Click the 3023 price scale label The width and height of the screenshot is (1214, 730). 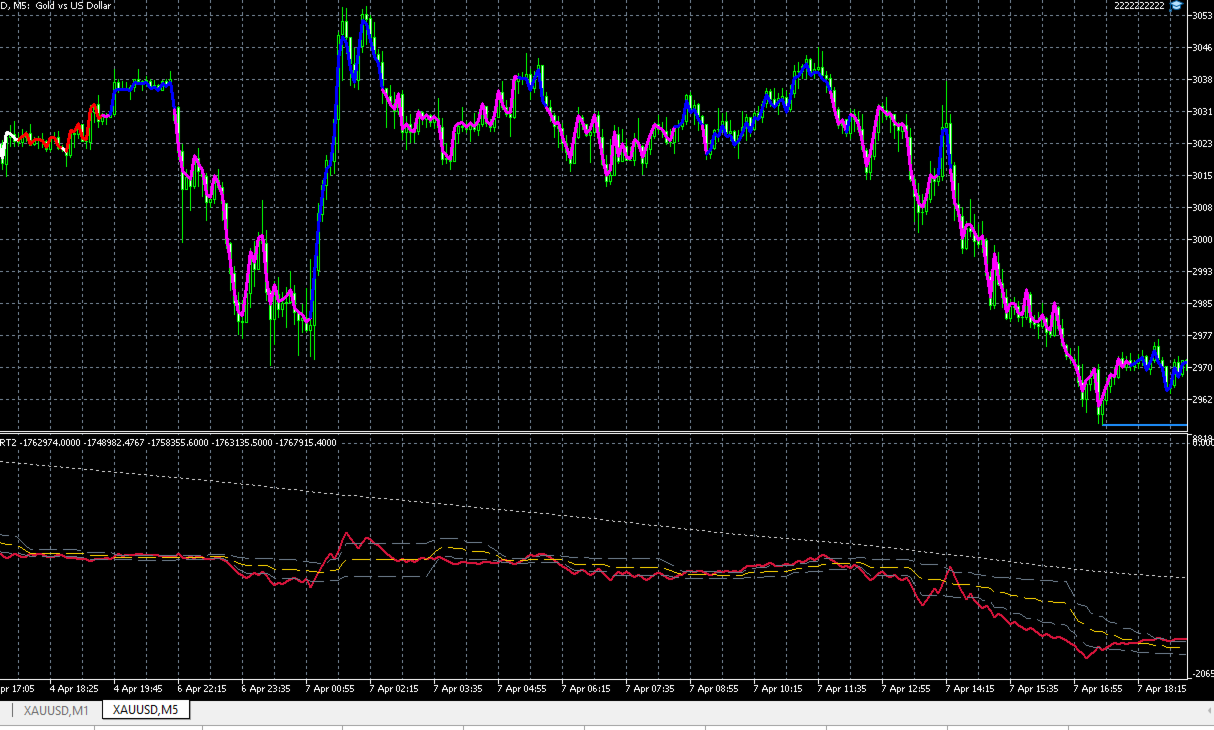[1201, 144]
